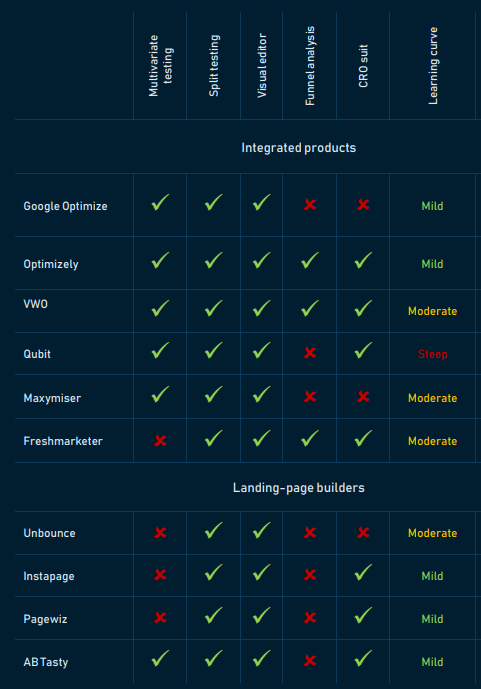Image resolution: width=481 pixels, height=689 pixels.
Task: Click the Integrated products section heading
Action: 299,148
